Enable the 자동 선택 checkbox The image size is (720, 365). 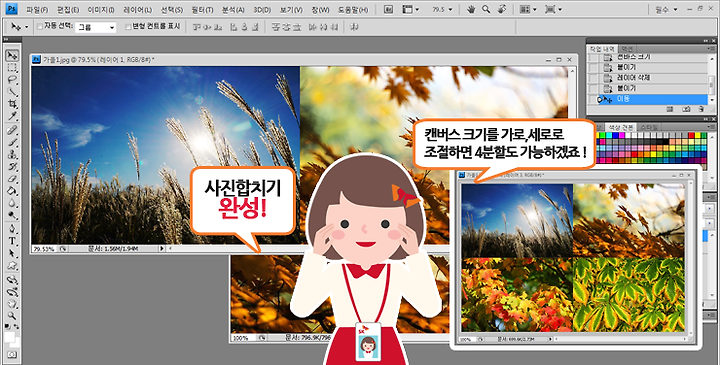(39, 27)
